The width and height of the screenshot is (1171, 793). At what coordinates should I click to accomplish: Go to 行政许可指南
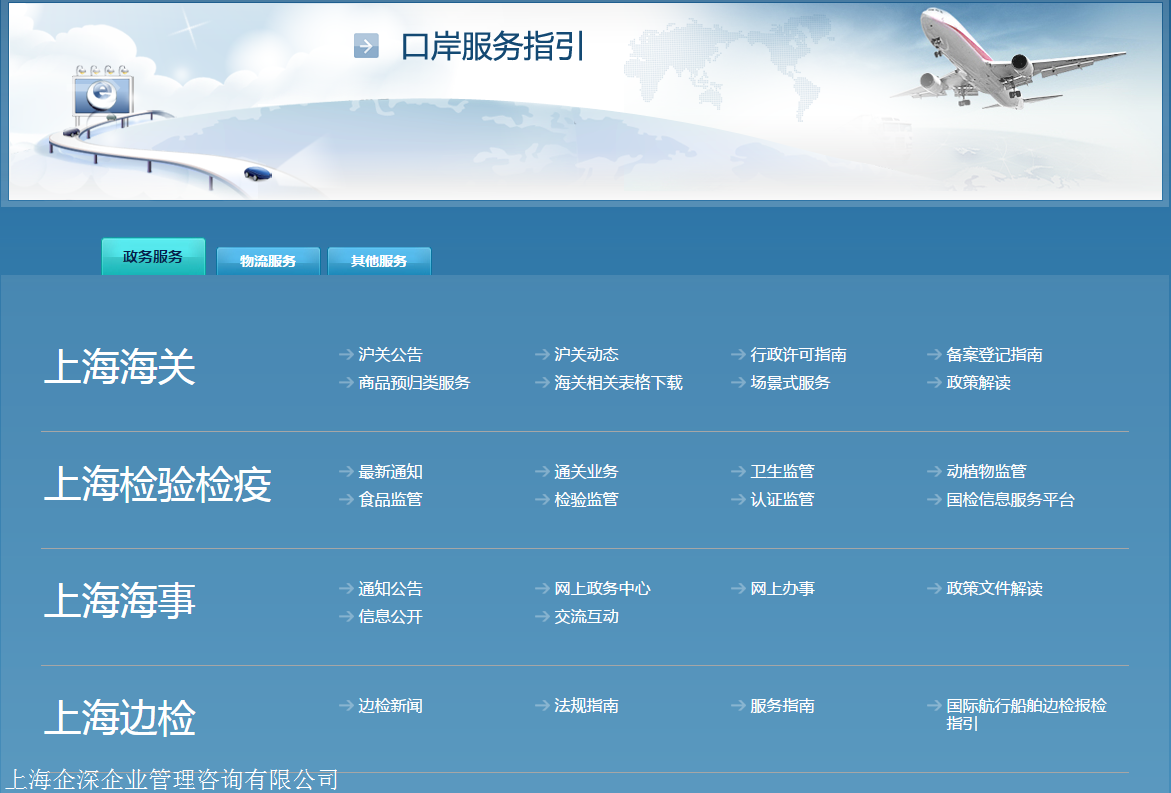pyautogui.click(x=798, y=355)
